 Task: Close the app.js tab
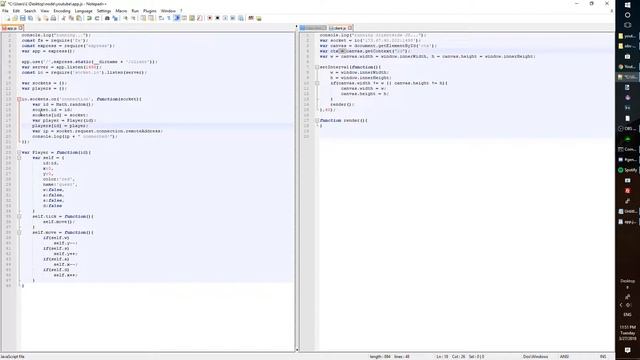21,28
